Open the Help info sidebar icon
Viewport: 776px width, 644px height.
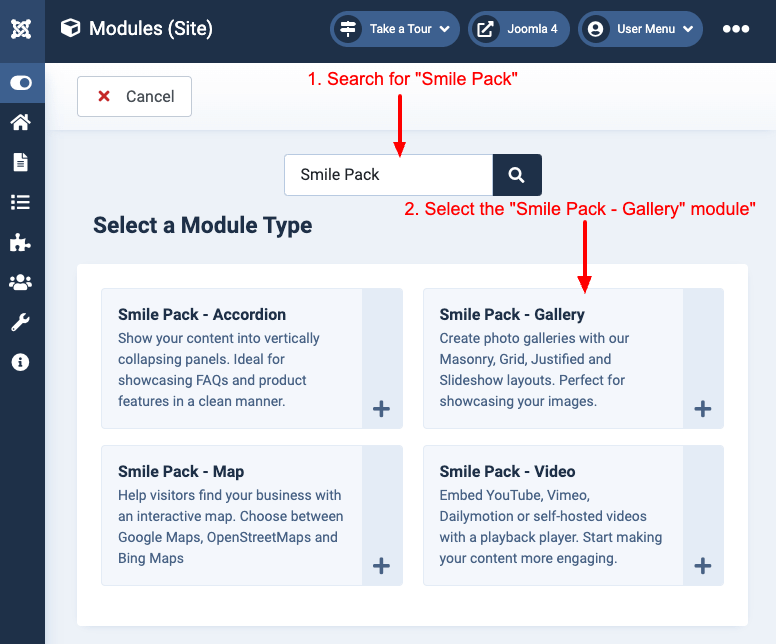[x=20, y=362]
